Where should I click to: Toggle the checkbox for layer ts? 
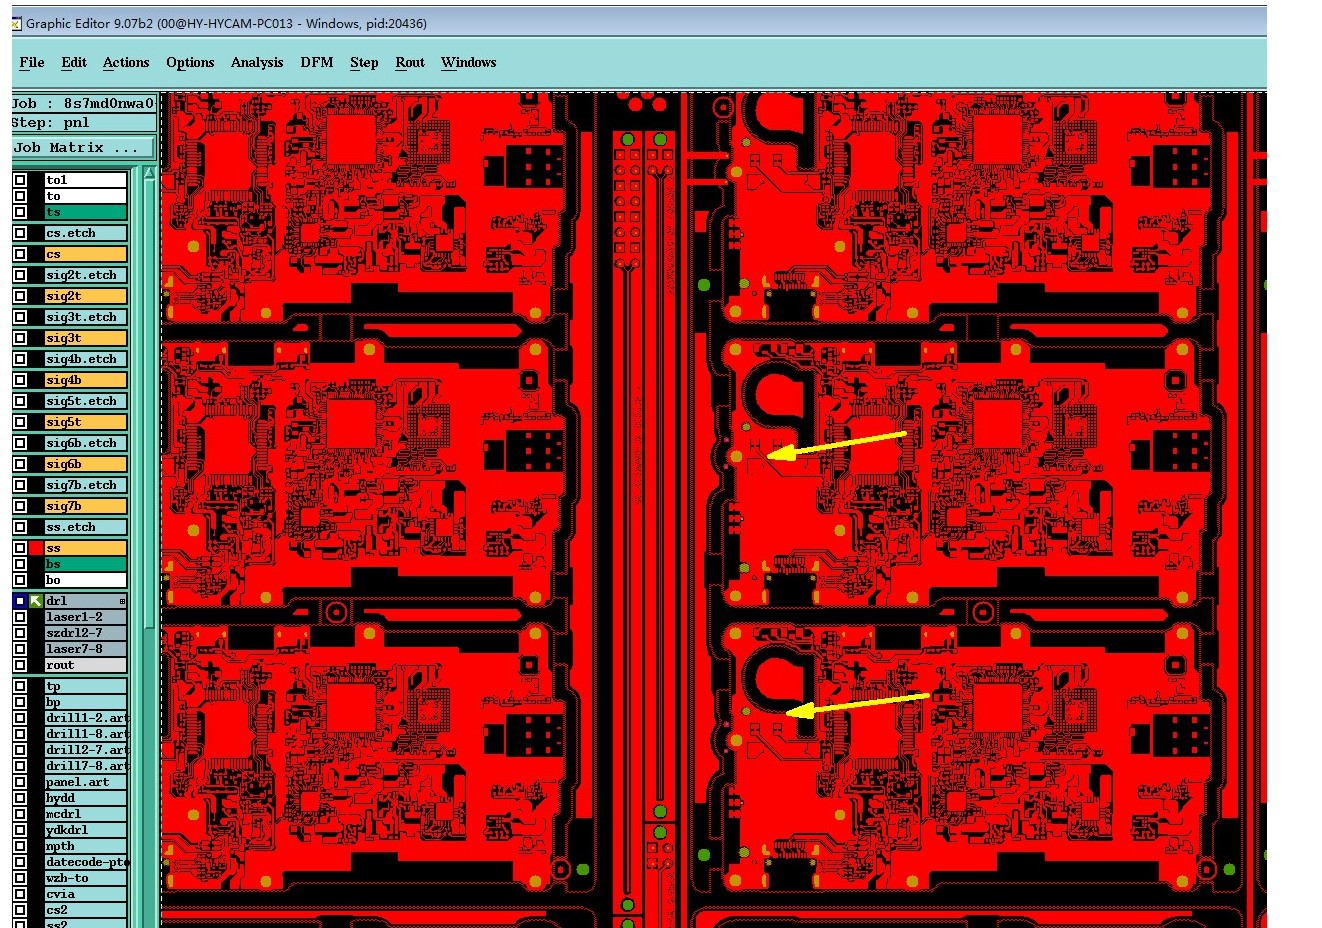[20, 212]
